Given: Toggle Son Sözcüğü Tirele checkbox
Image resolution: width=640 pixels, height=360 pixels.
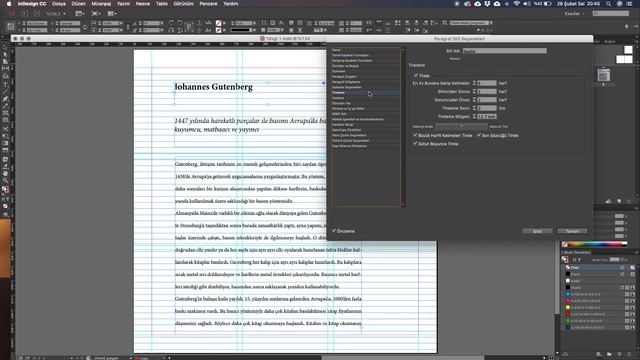Looking at the screenshot, I should click(x=479, y=135).
